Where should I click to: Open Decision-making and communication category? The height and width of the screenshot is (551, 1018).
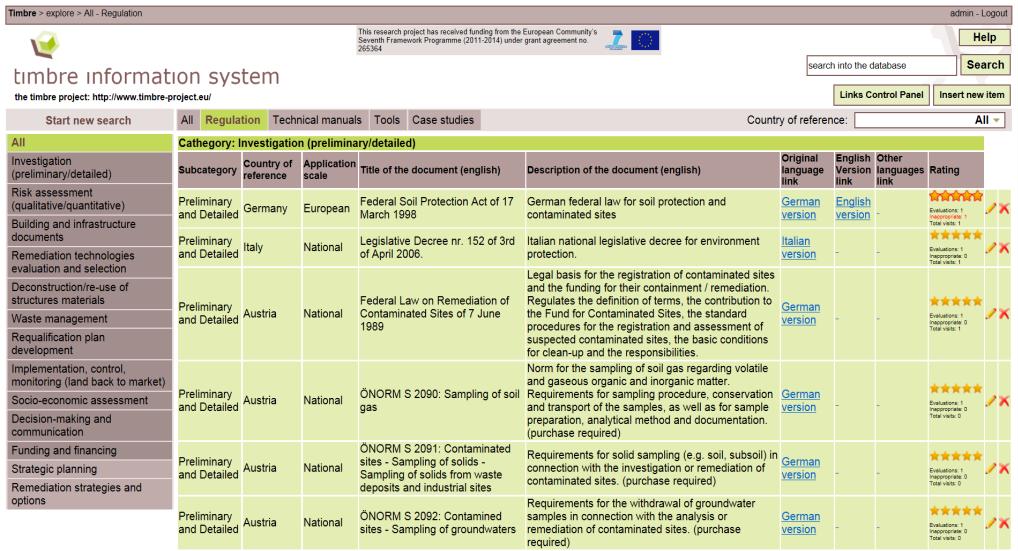click(x=90, y=425)
